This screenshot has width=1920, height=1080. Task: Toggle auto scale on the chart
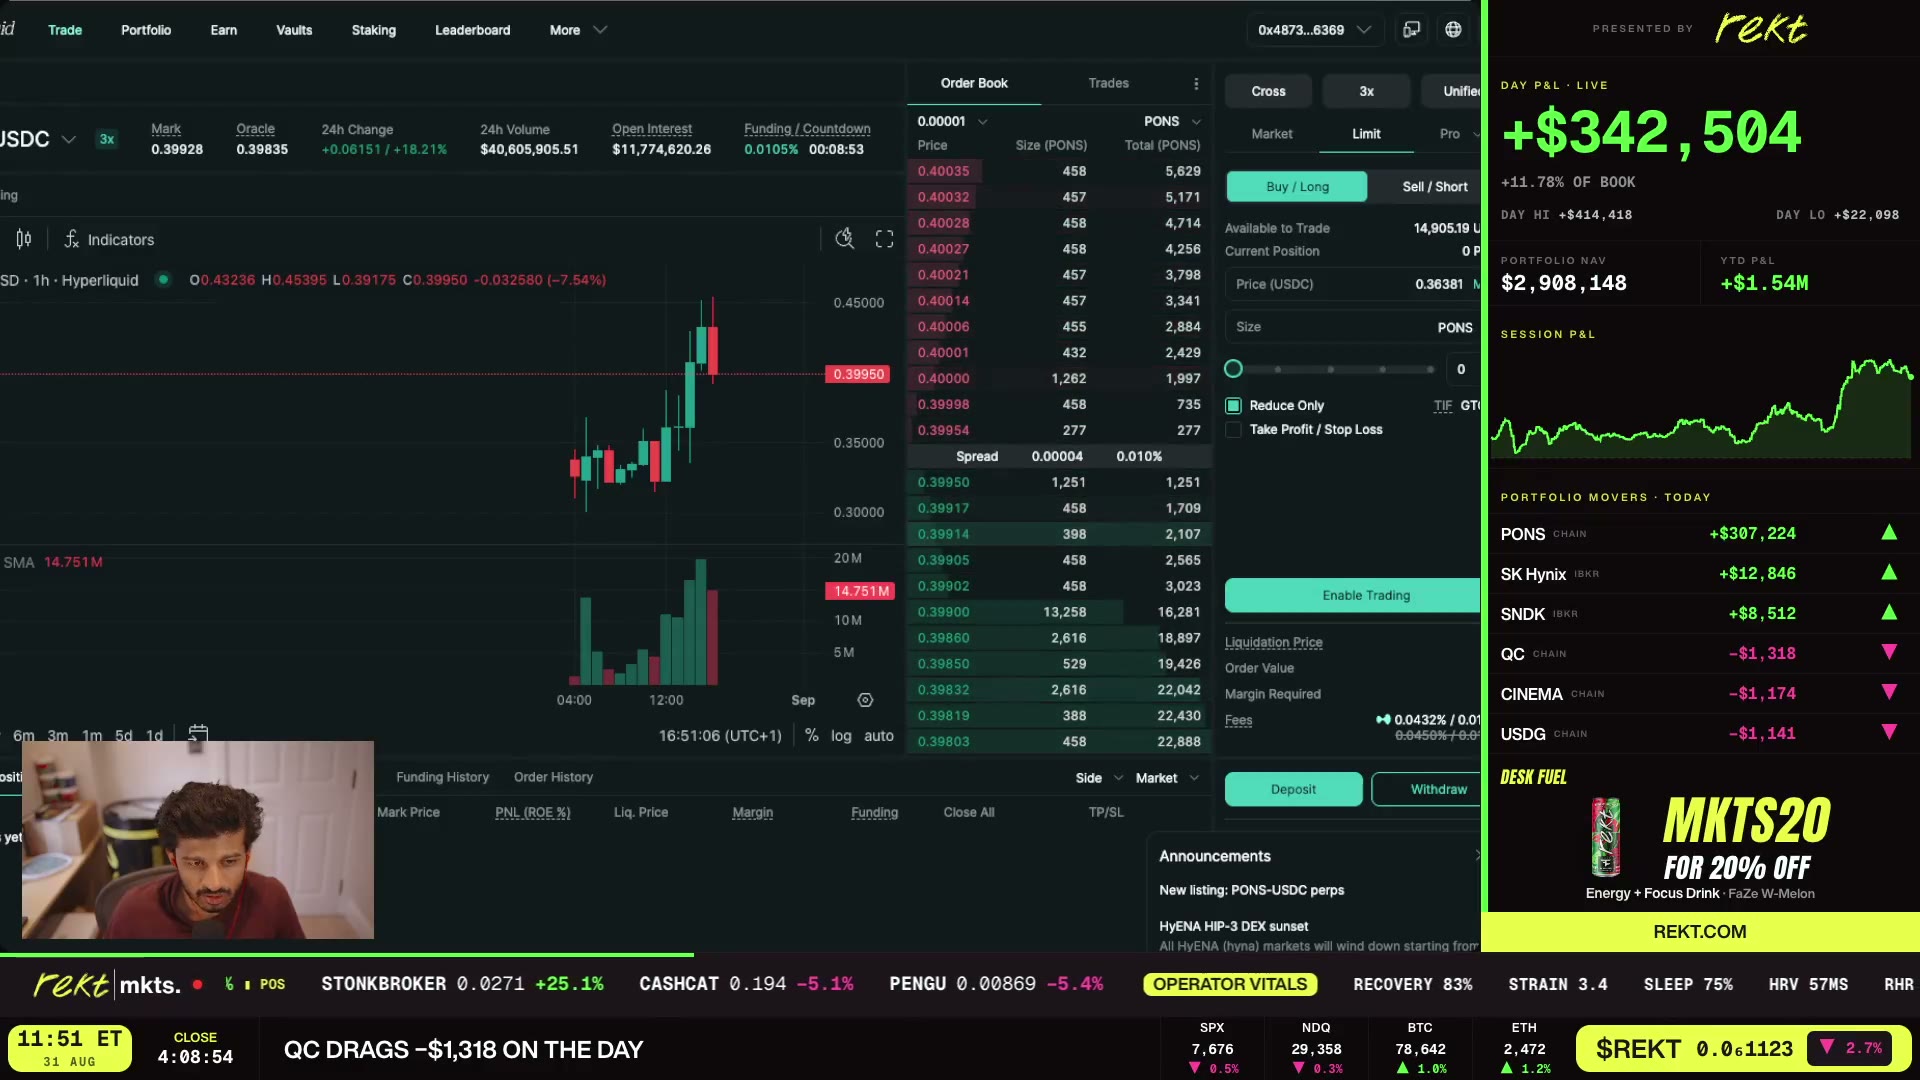tap(879, 736)
